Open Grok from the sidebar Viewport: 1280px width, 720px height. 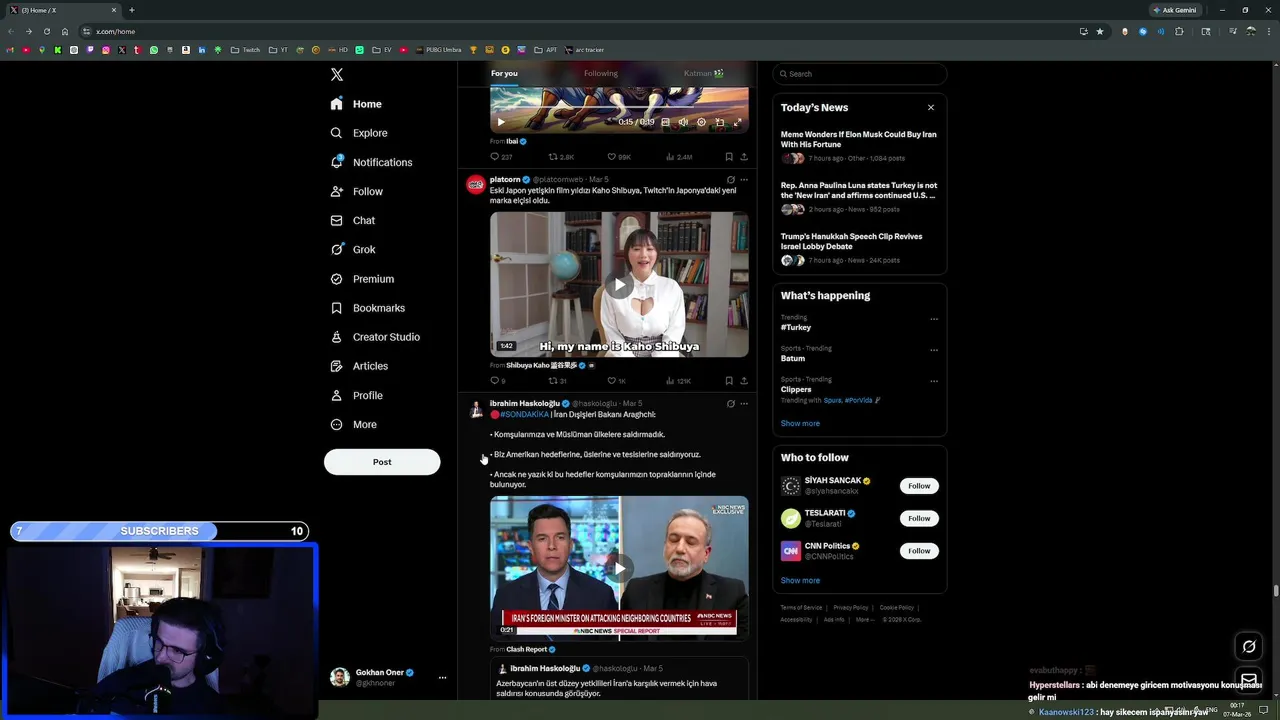click(352, 249)
